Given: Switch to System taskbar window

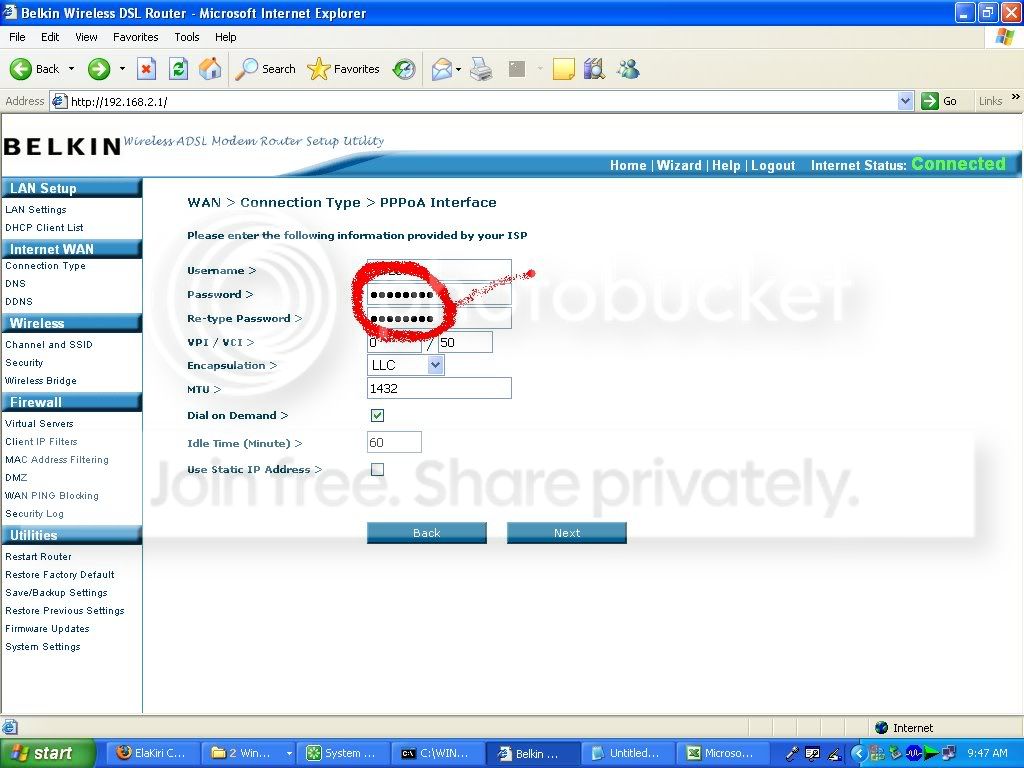Looking at the screenshot, I should 342,753.
